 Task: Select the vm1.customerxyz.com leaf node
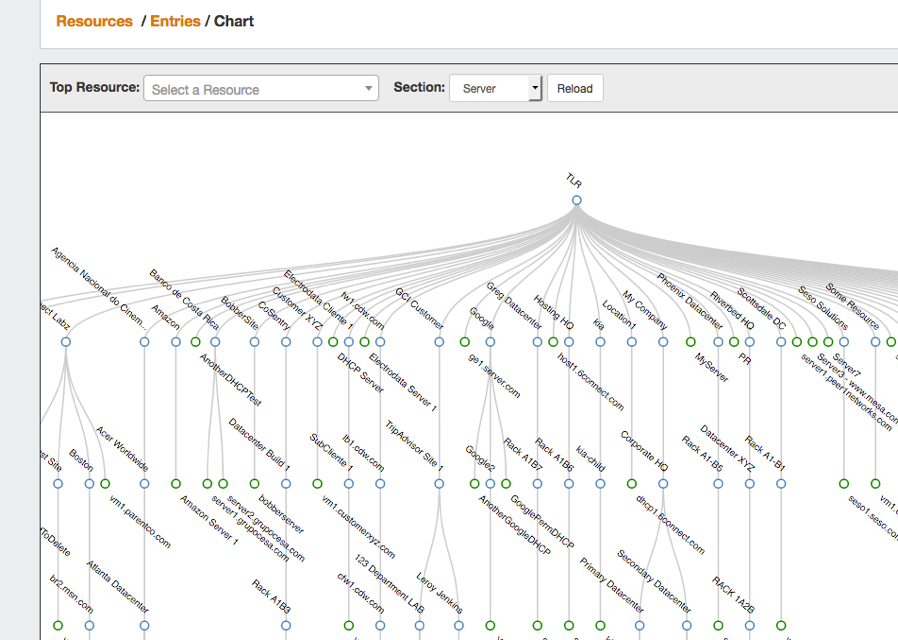point(317,484)
